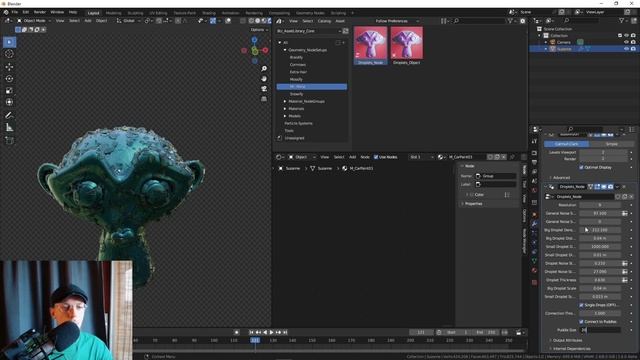The image size is (640, 360).
Task: Select the Move tool in viewport toolbar
Action: (9, 67)
